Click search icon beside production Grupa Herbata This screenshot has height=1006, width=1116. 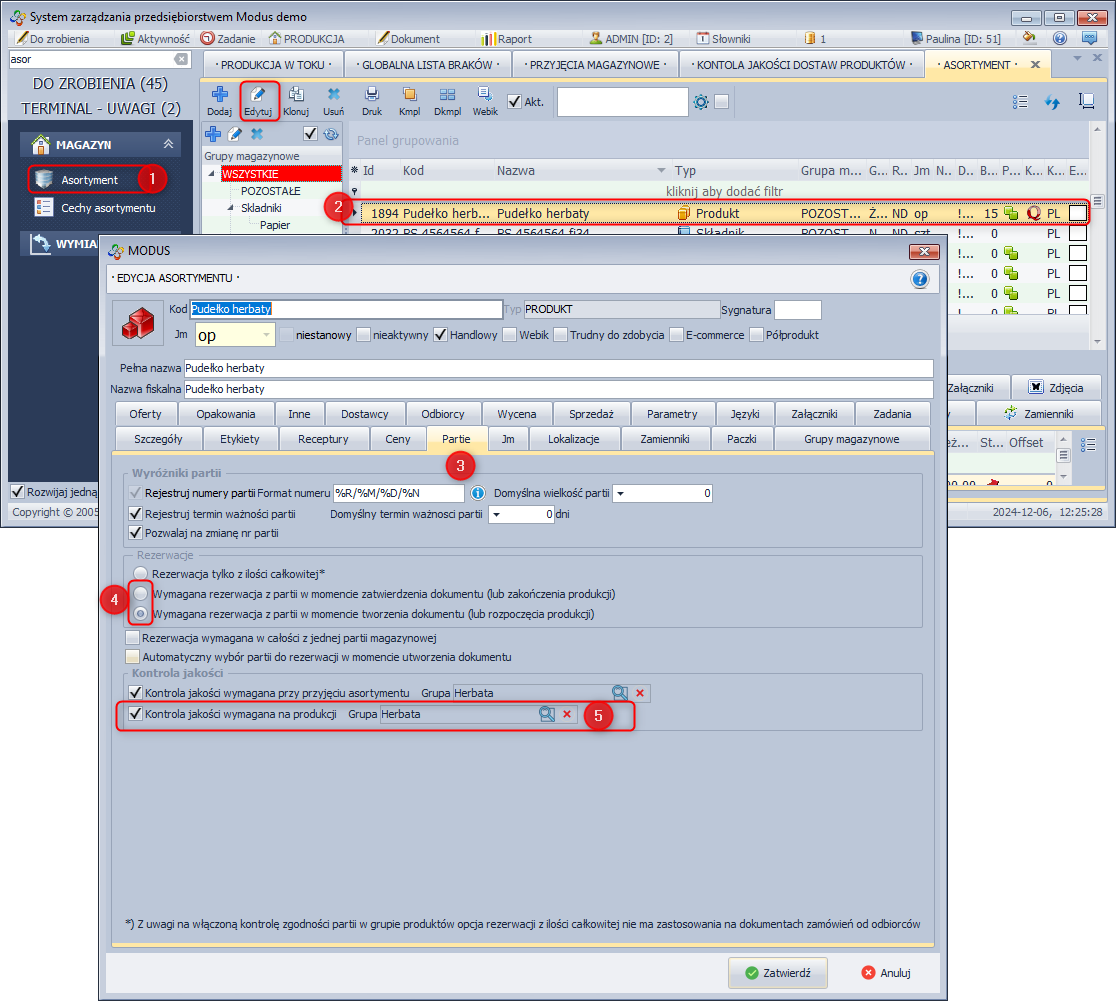(546, 714)
